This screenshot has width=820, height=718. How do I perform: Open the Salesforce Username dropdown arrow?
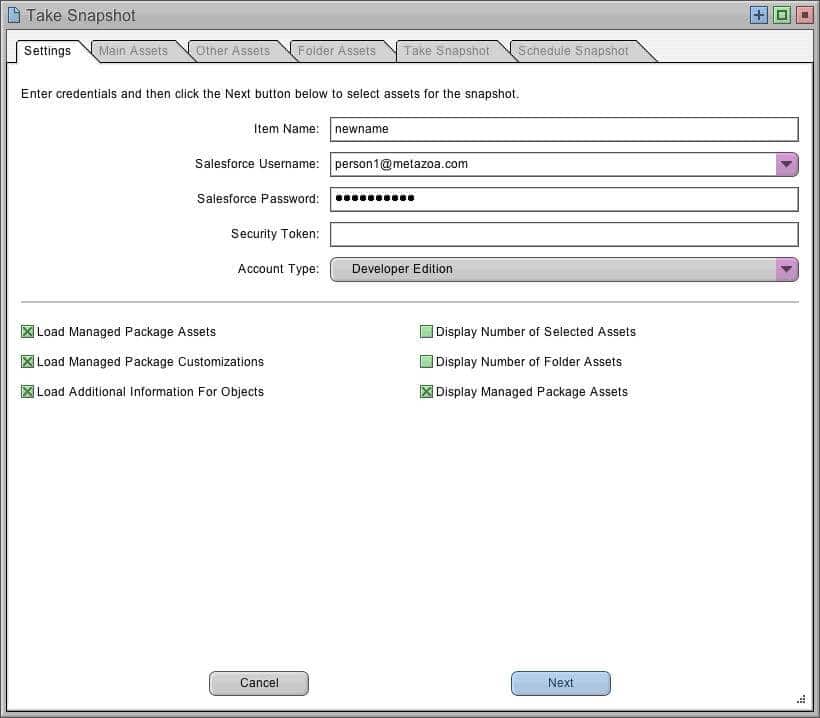pos(787,164)
